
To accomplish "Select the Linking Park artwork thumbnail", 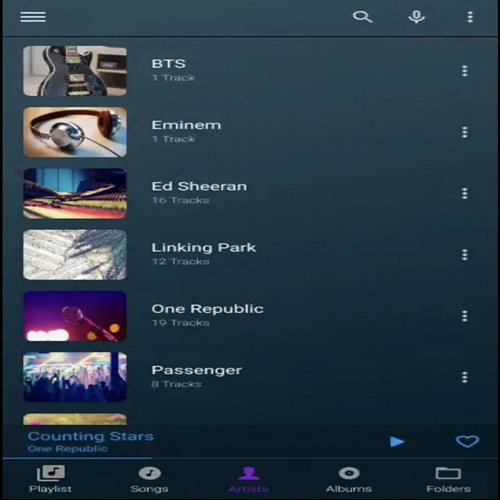I will (x=75, y=255).
